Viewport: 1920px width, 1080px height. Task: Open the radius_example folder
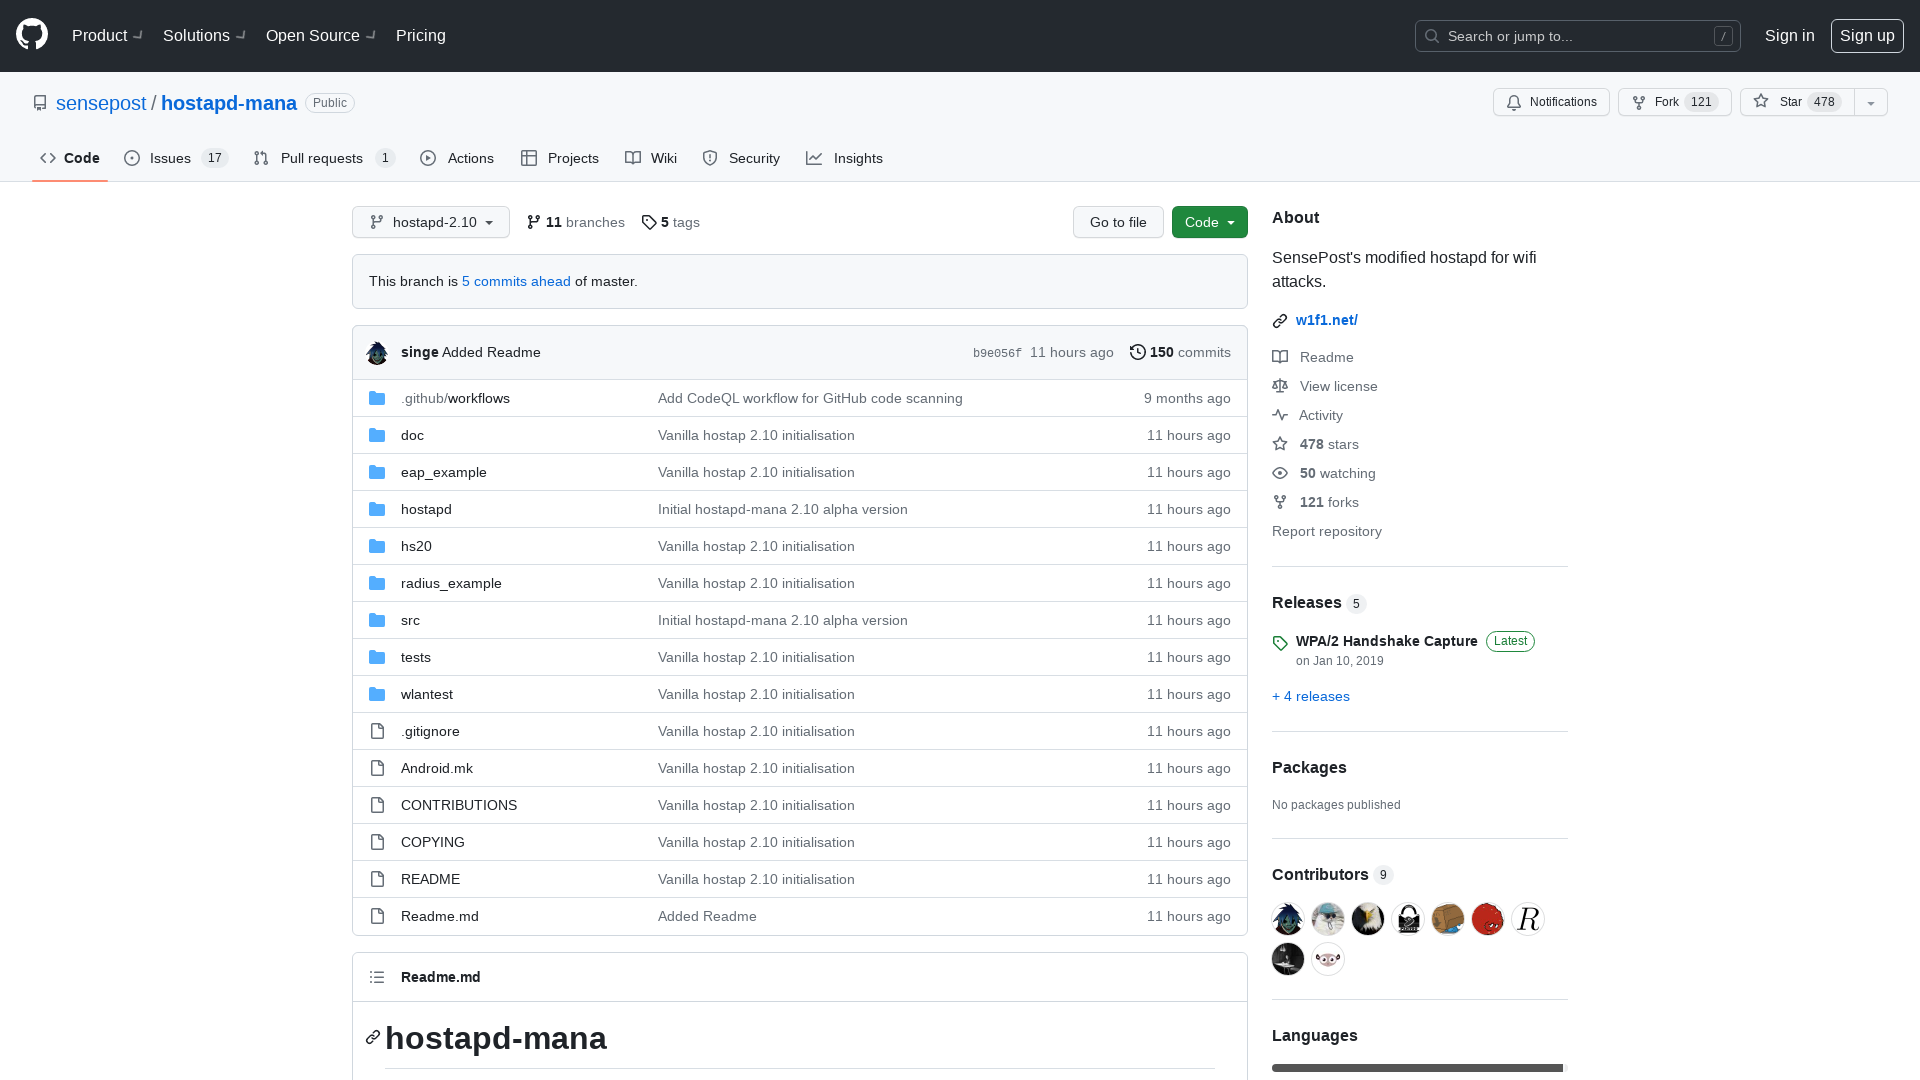[451, 583]
